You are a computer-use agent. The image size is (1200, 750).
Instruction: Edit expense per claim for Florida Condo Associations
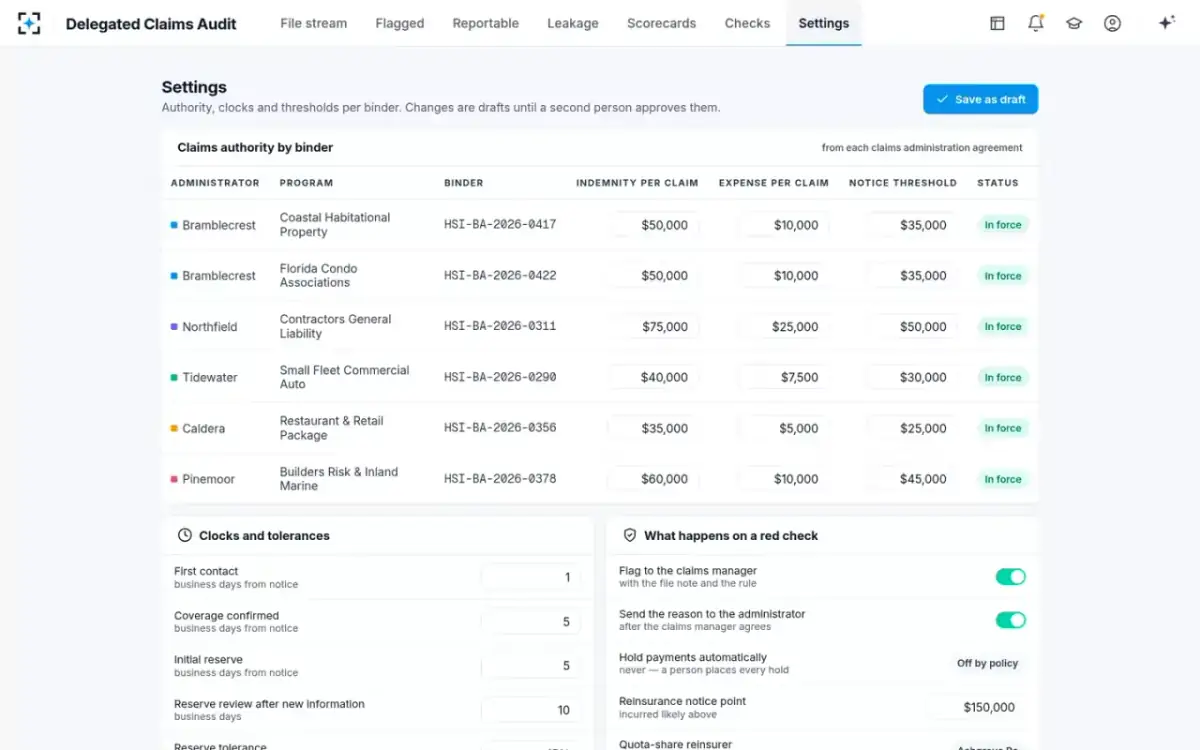point(784,276)
